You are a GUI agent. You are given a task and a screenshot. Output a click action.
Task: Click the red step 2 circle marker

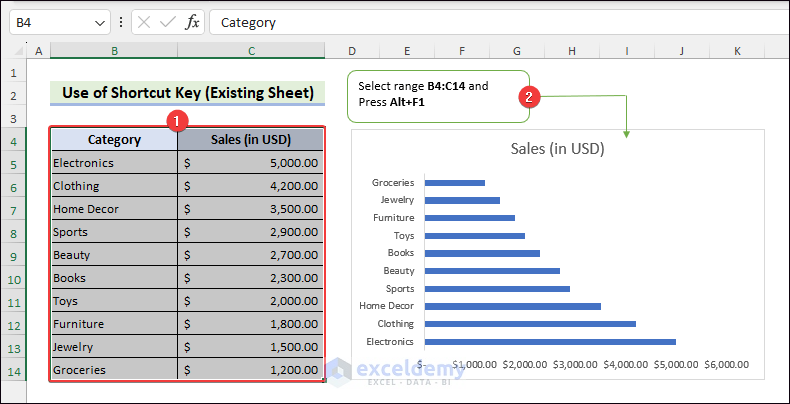[531, 97]
